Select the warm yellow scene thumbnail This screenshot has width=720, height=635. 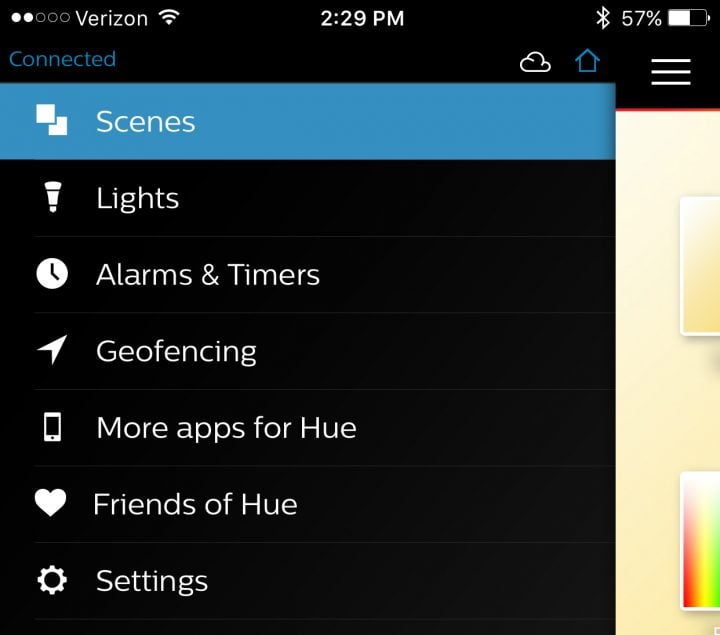point(700,266)
